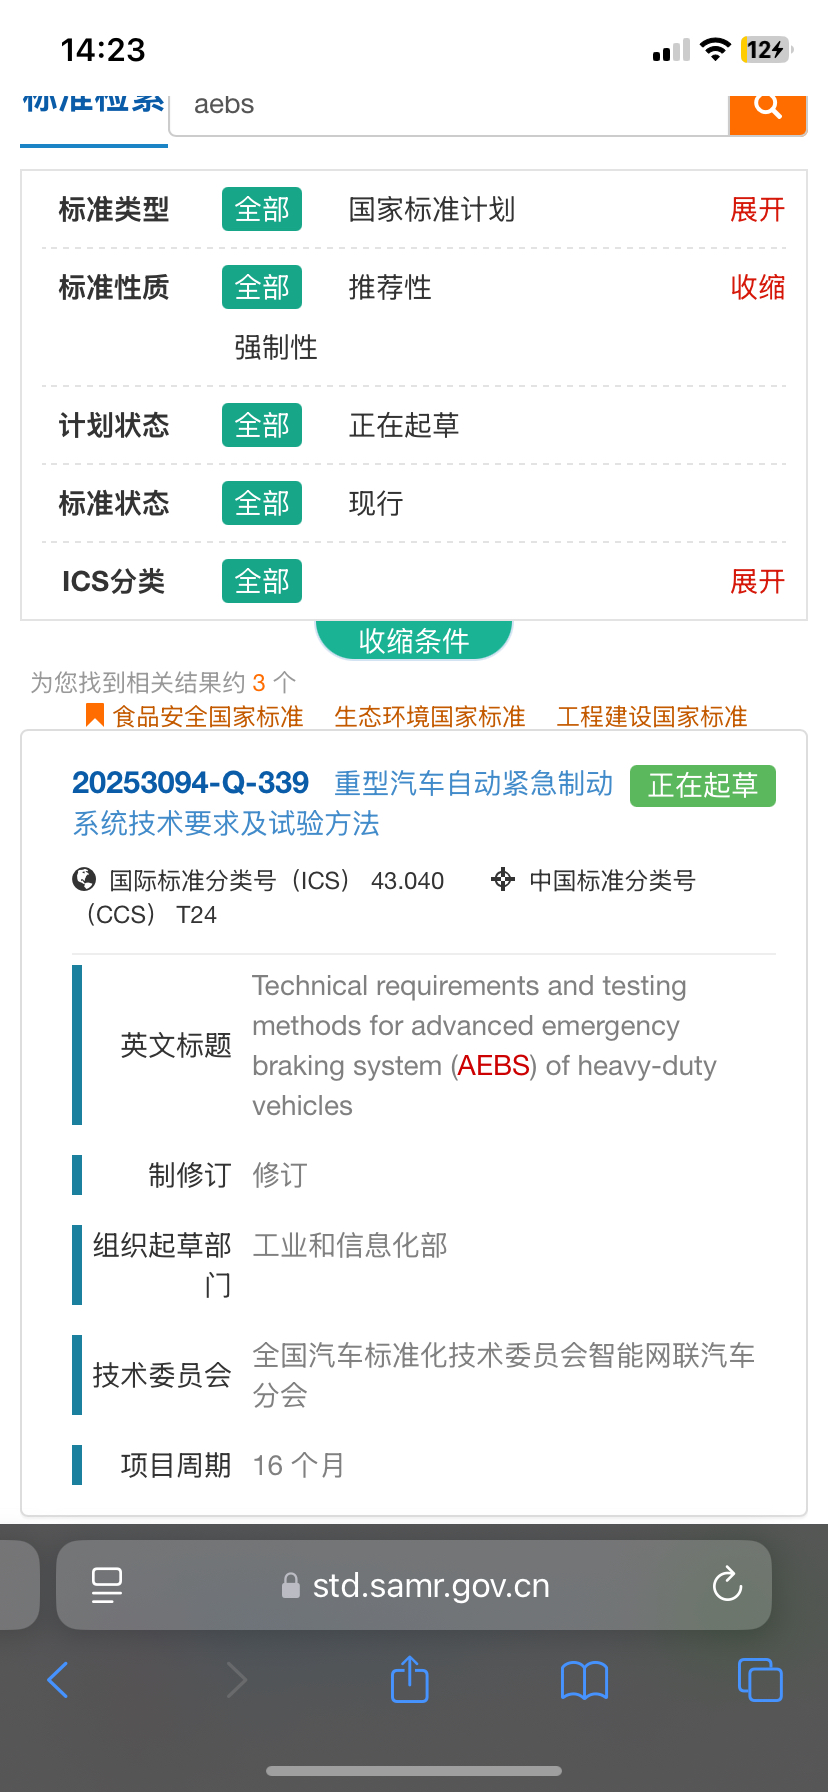Select 强制性 standard nature filter
Viewport: 828px width, 1792px height.
(x=276, y=348)
